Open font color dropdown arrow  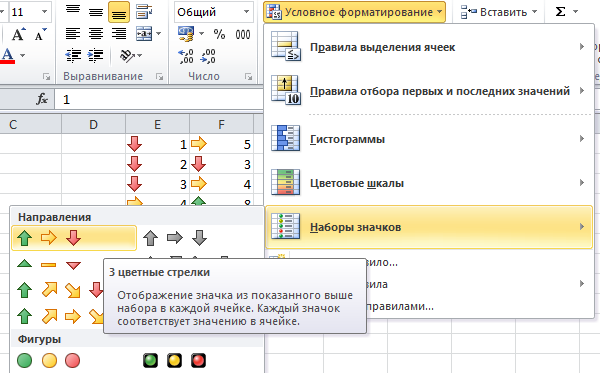(23, 56)
